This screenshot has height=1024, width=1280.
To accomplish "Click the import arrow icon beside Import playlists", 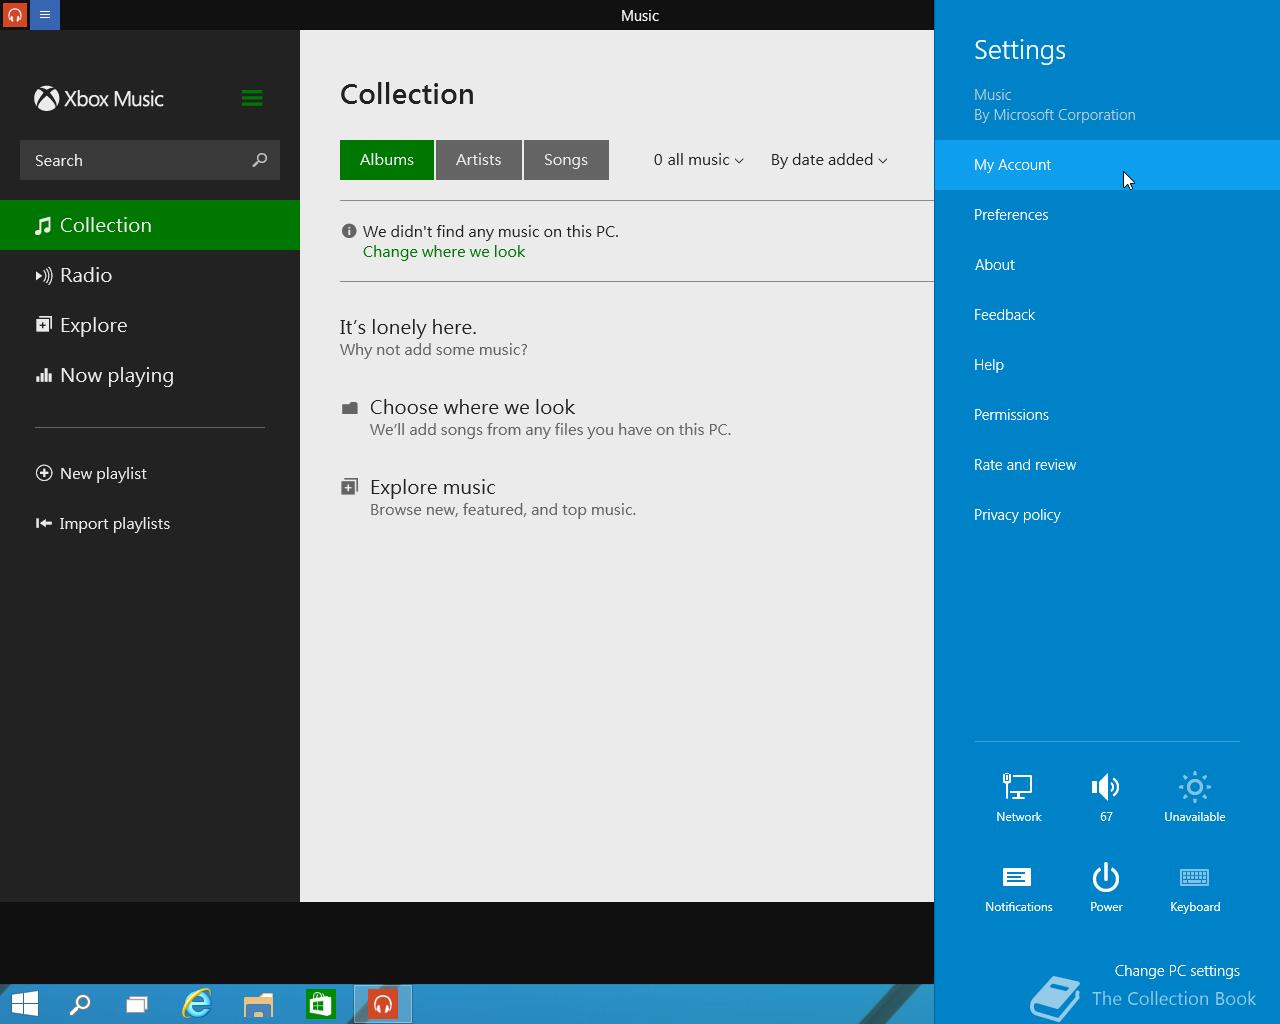I will point(44,523).
